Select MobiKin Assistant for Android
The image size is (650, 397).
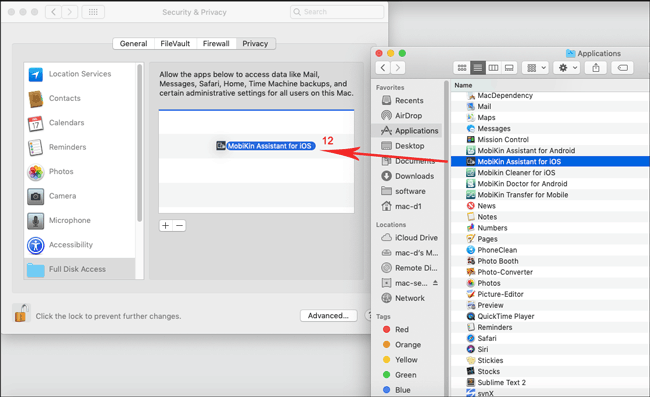[x=550, y=150]
